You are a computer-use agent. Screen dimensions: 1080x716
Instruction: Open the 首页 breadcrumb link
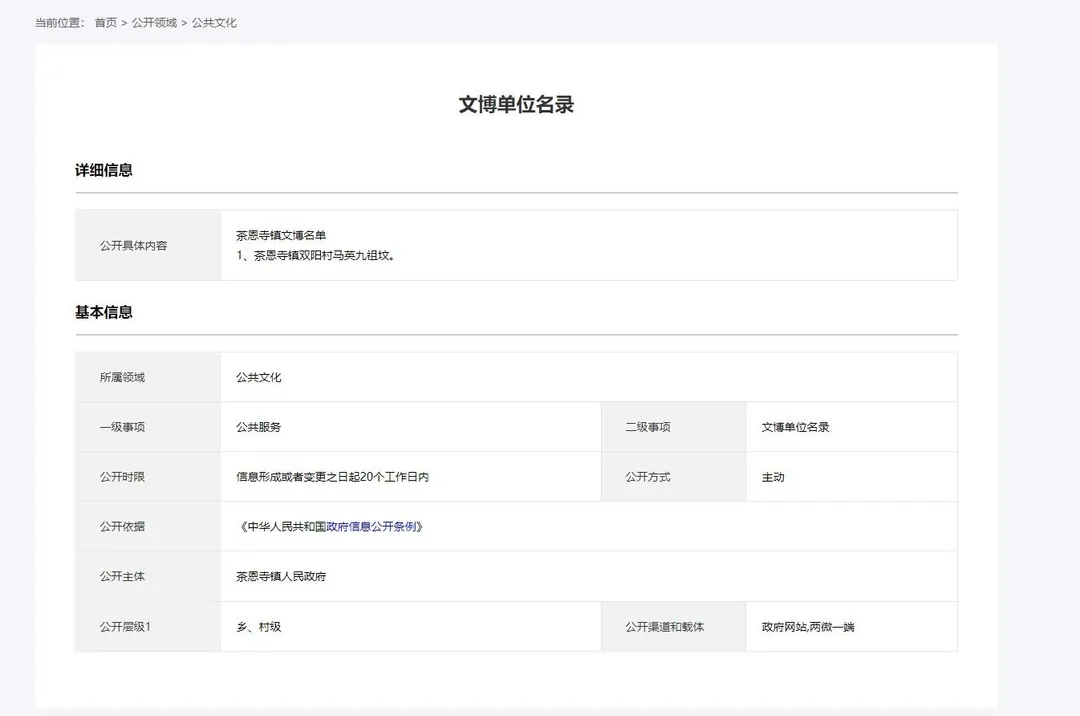pos(105,23)
